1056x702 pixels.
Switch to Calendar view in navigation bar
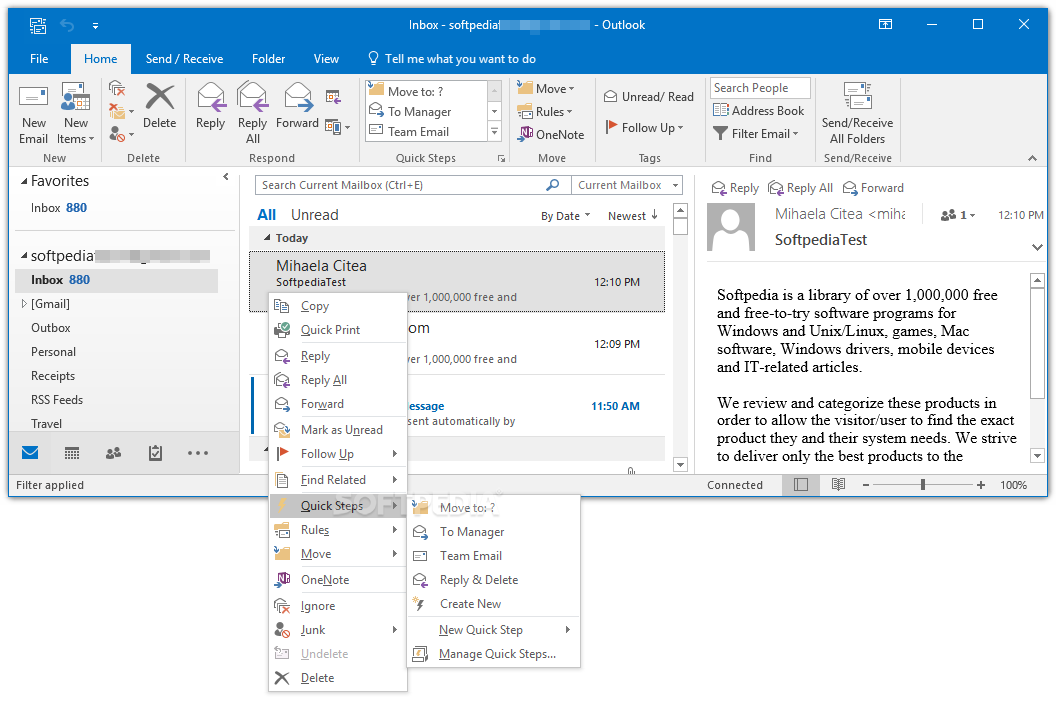tap(72, 453)
